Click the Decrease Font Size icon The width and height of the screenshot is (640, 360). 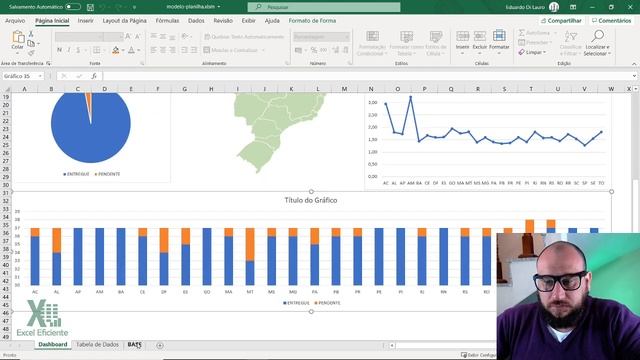click(x=138, y=37)
